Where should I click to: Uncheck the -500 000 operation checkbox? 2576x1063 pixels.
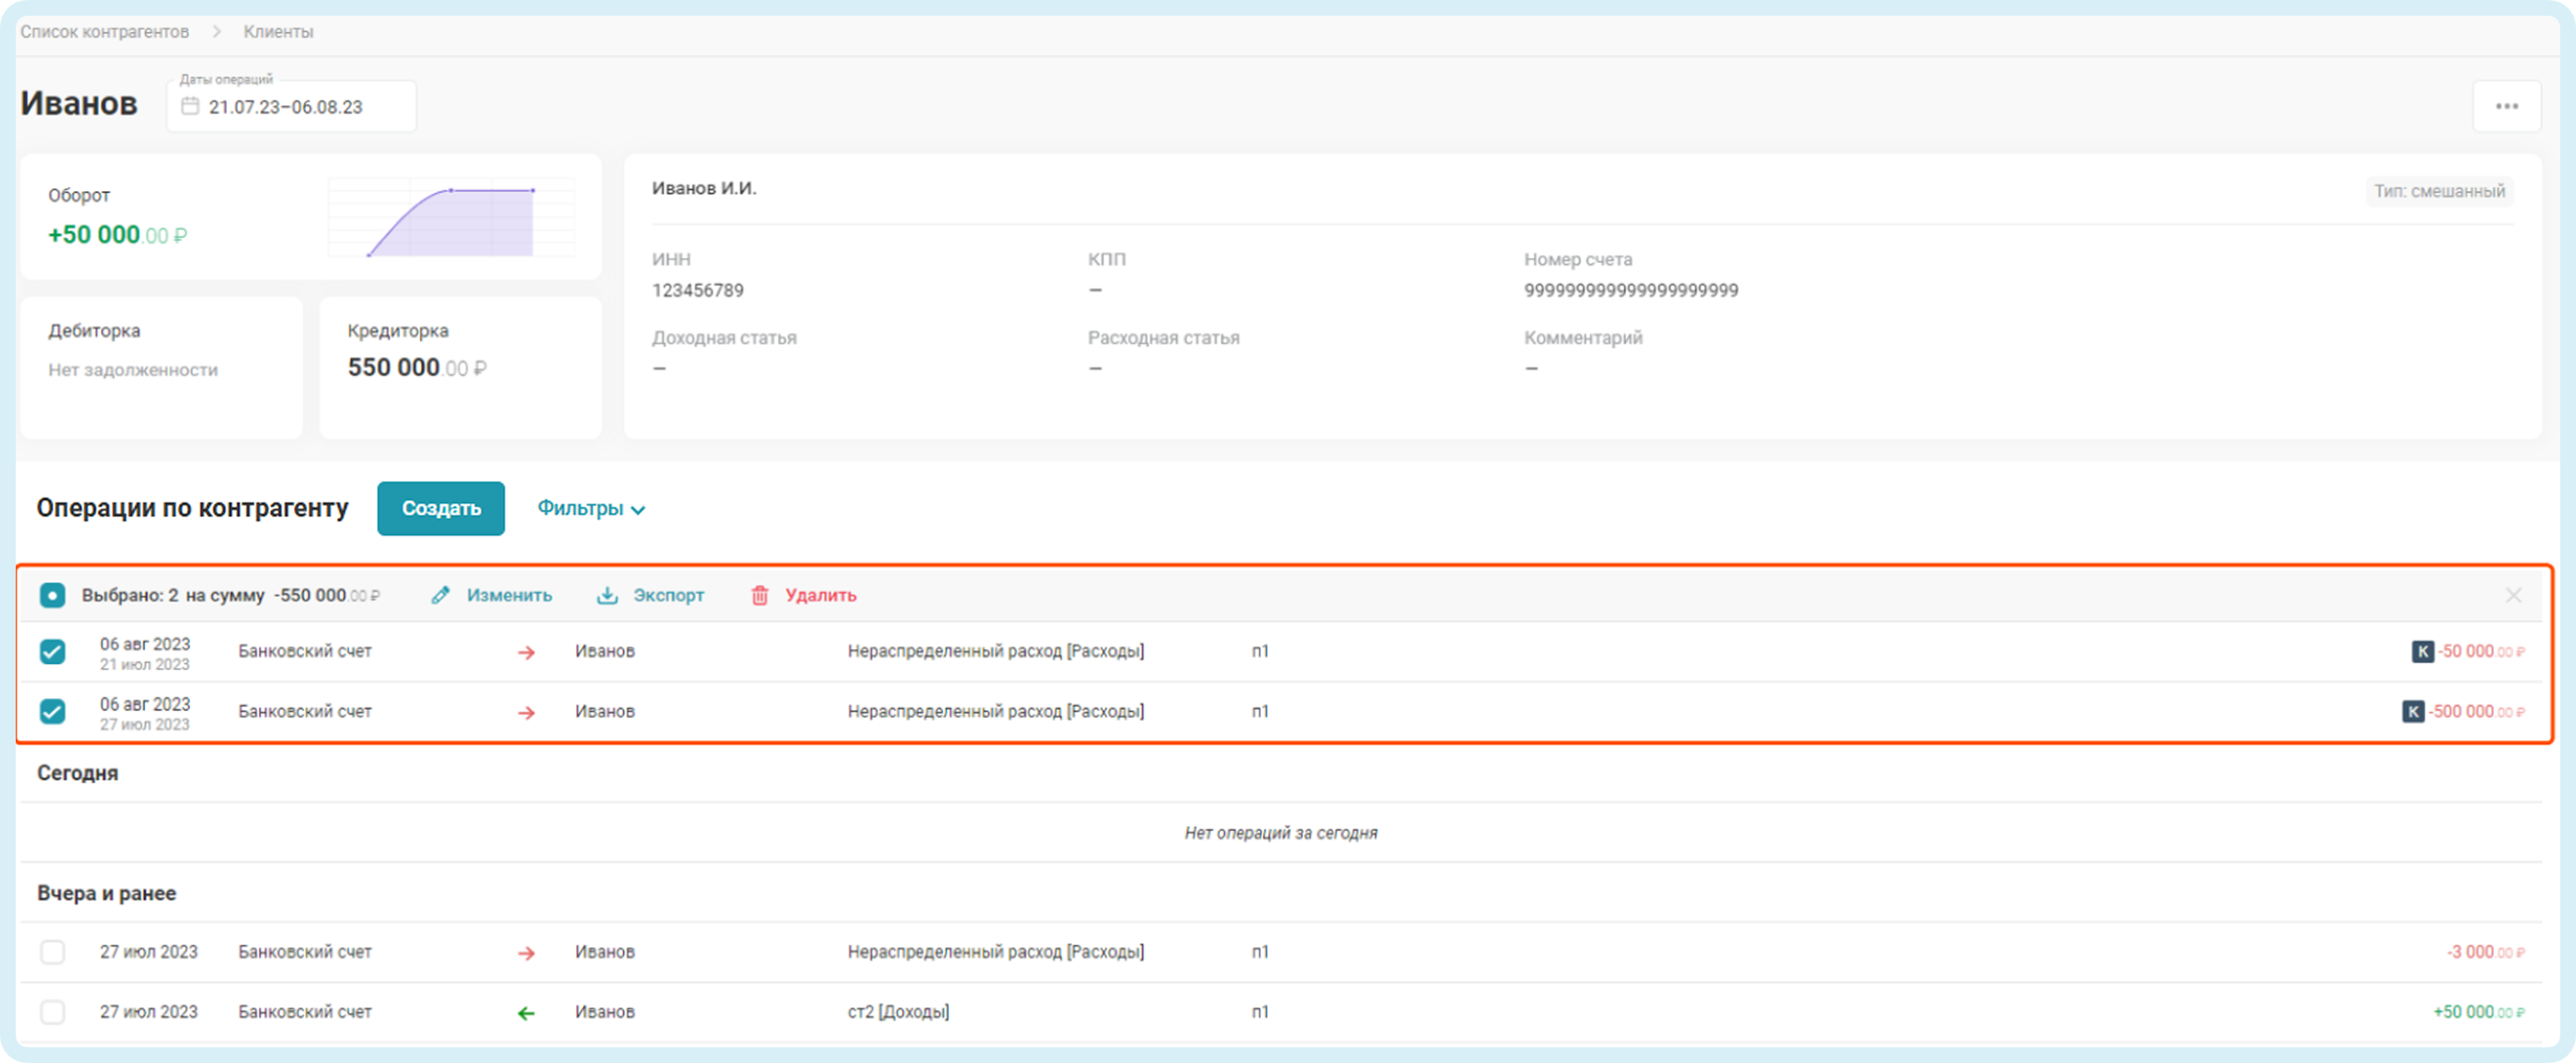tap(52, 711)
